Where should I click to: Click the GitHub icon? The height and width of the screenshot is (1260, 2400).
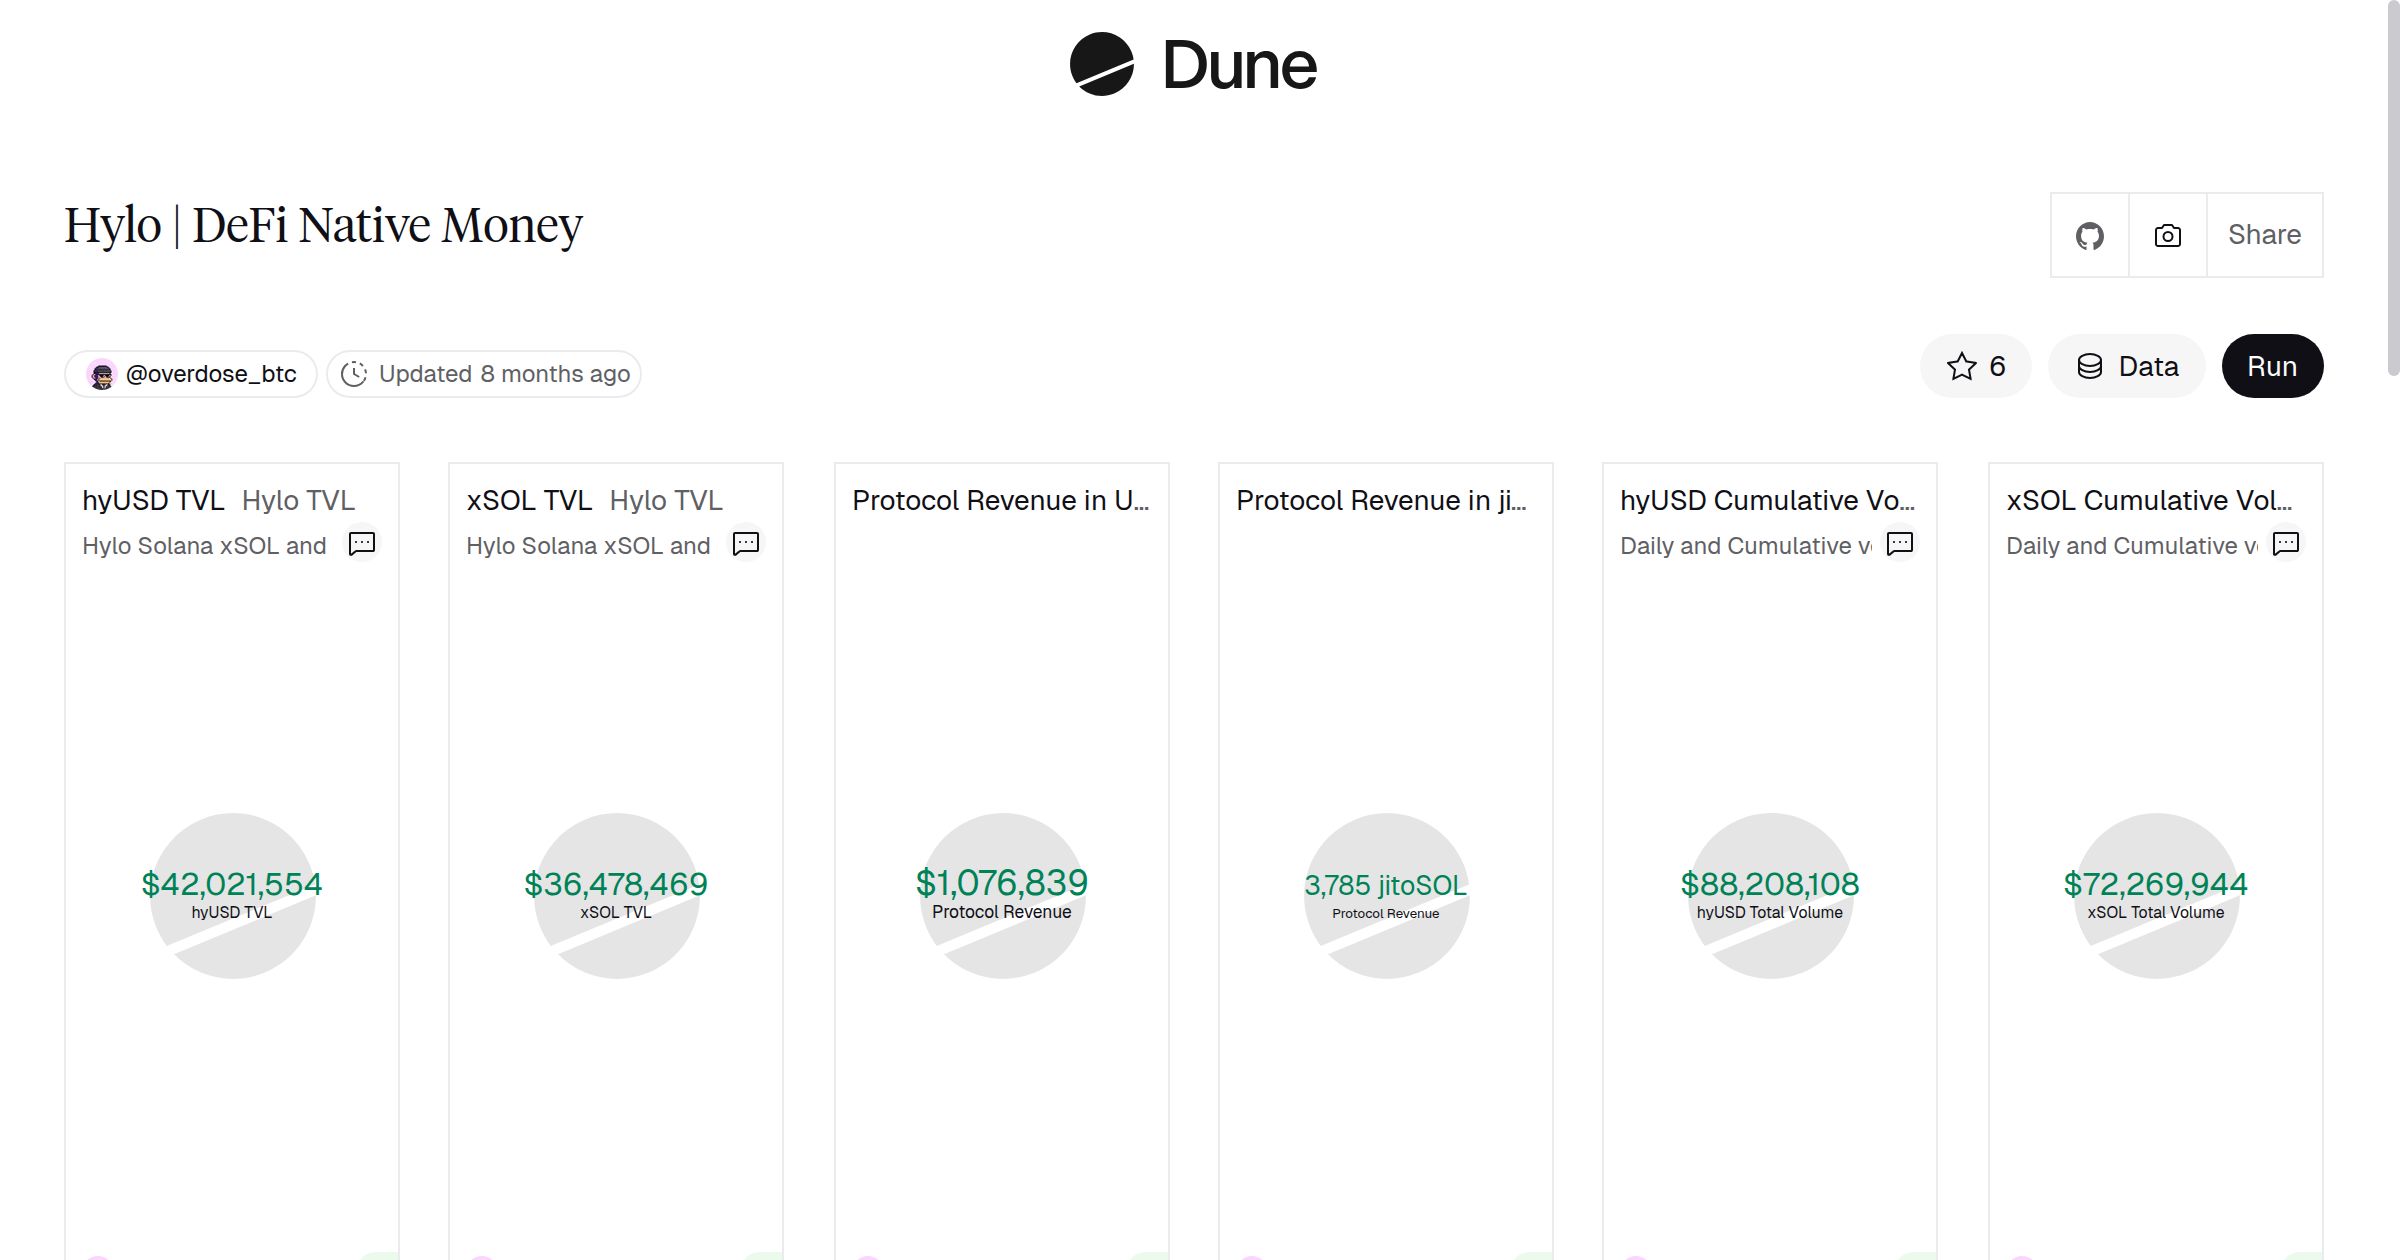[2089, 234]
